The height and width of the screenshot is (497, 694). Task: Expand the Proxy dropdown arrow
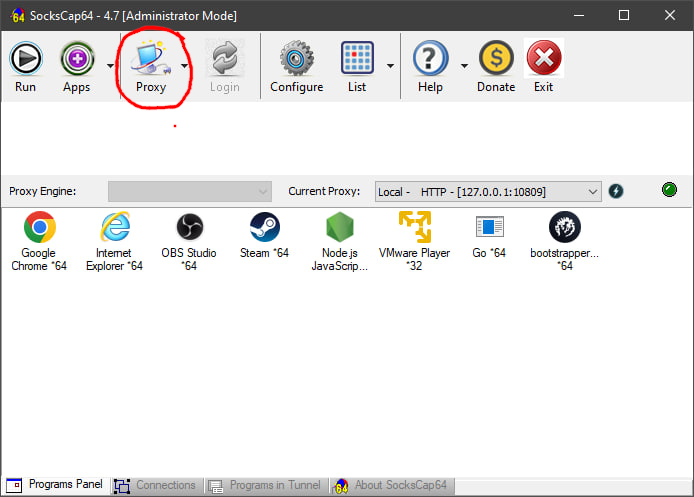tap(184, 66)
